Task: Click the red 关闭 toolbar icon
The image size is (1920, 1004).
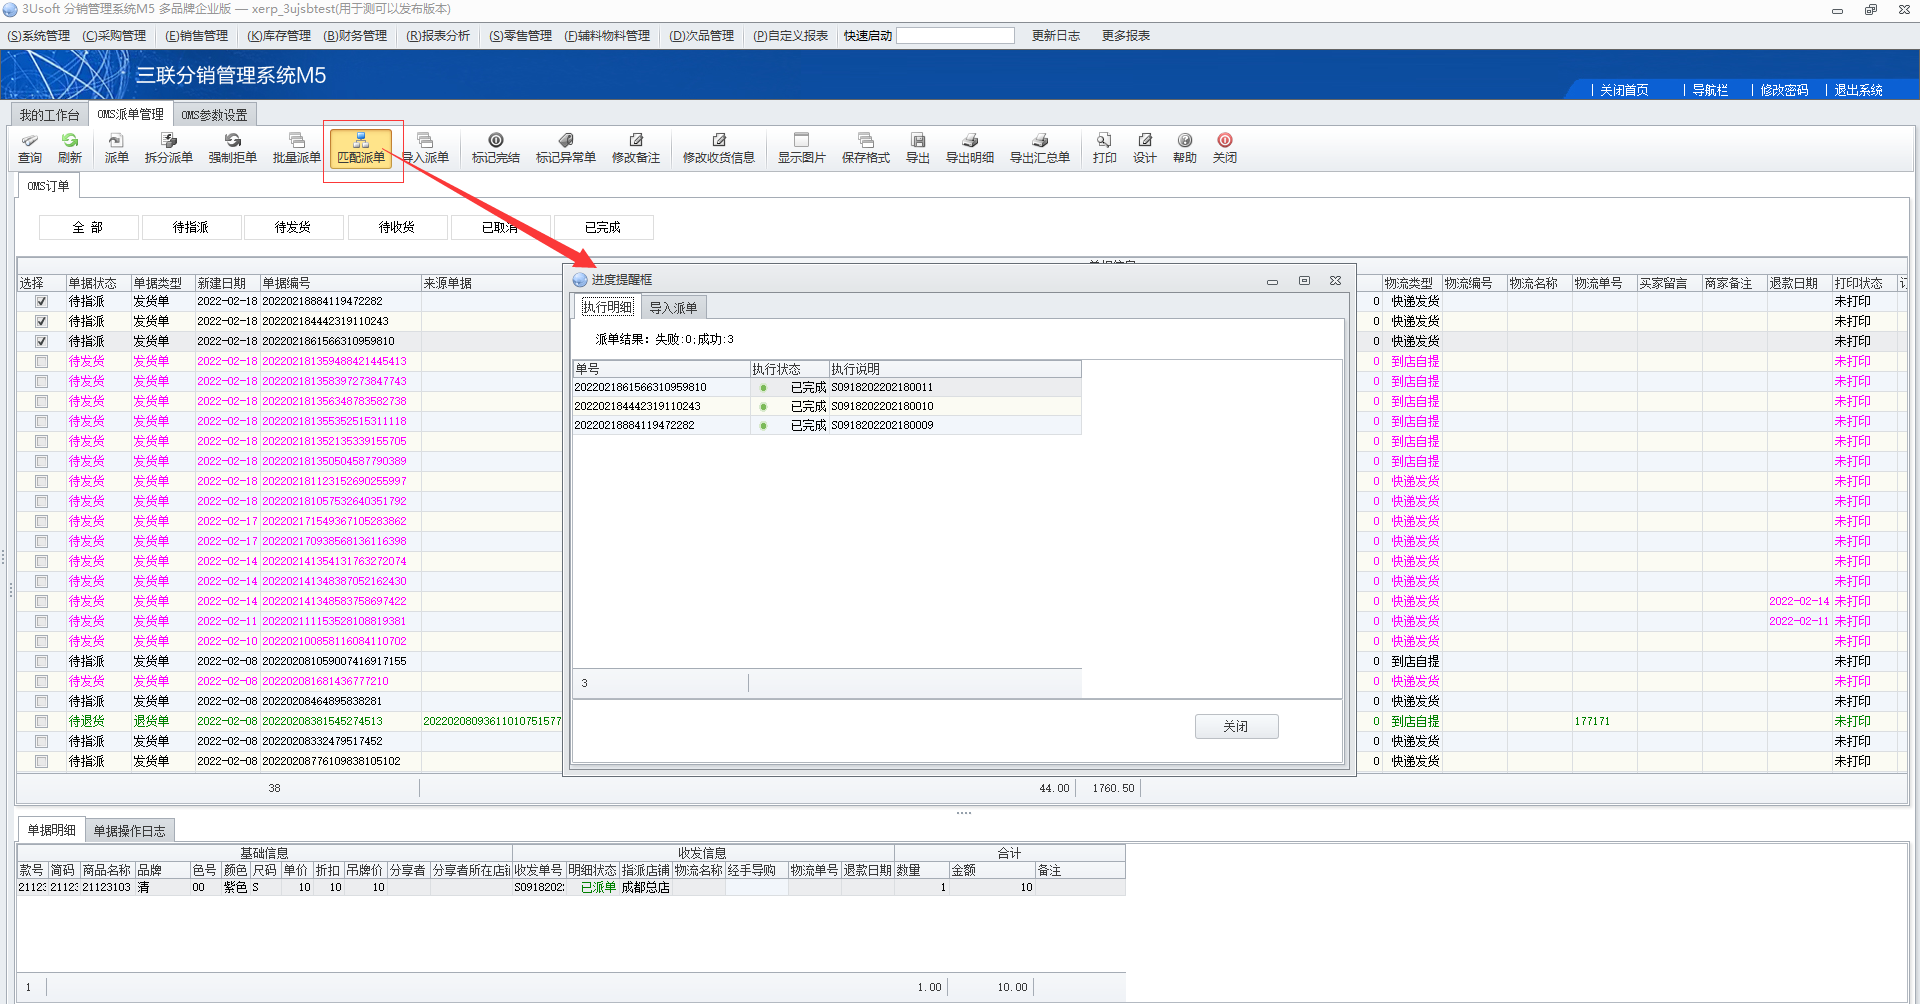Action: [x=1225, y=148]
